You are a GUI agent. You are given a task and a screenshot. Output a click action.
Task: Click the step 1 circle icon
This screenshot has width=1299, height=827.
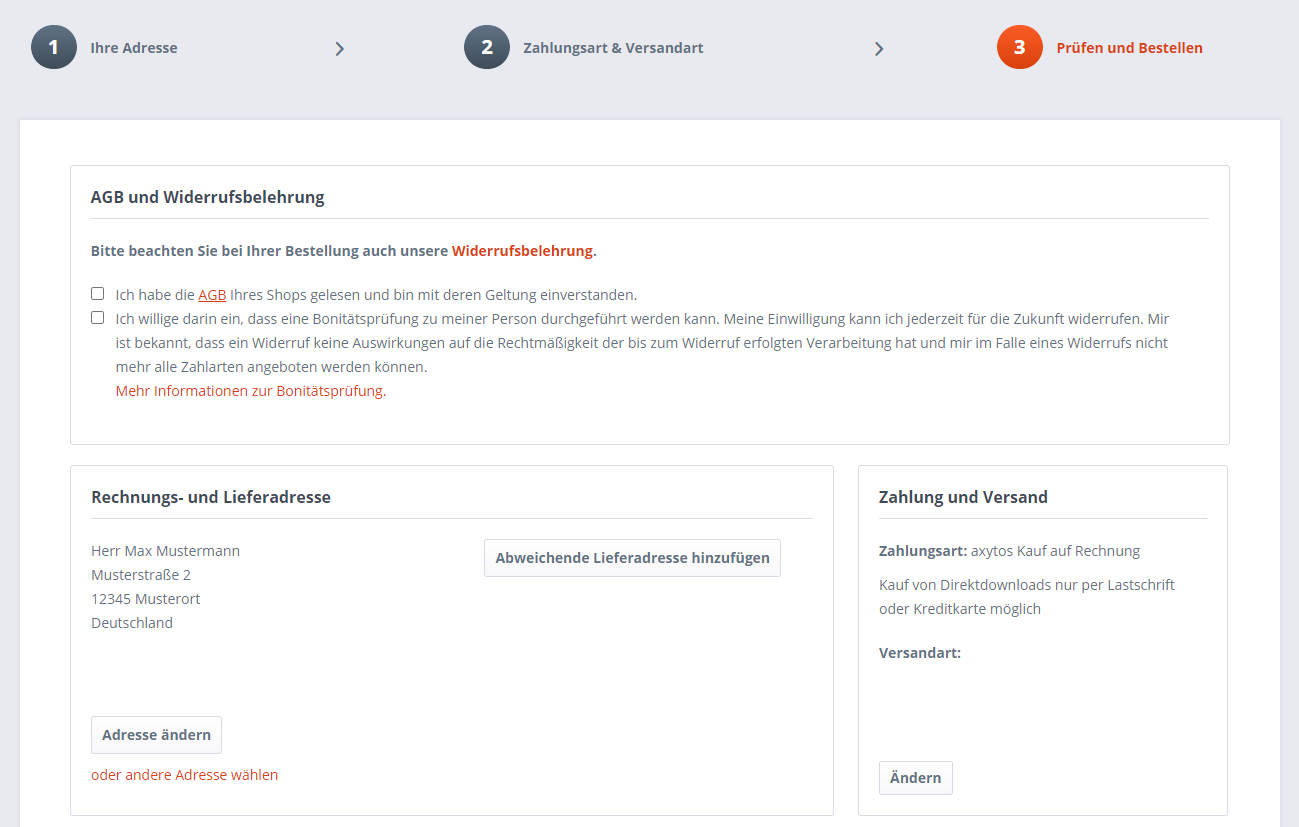[x=54, y=47]
